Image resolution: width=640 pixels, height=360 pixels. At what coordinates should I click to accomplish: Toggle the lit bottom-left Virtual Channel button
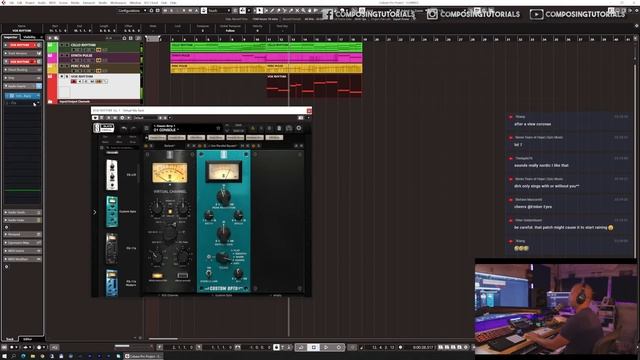157,276
